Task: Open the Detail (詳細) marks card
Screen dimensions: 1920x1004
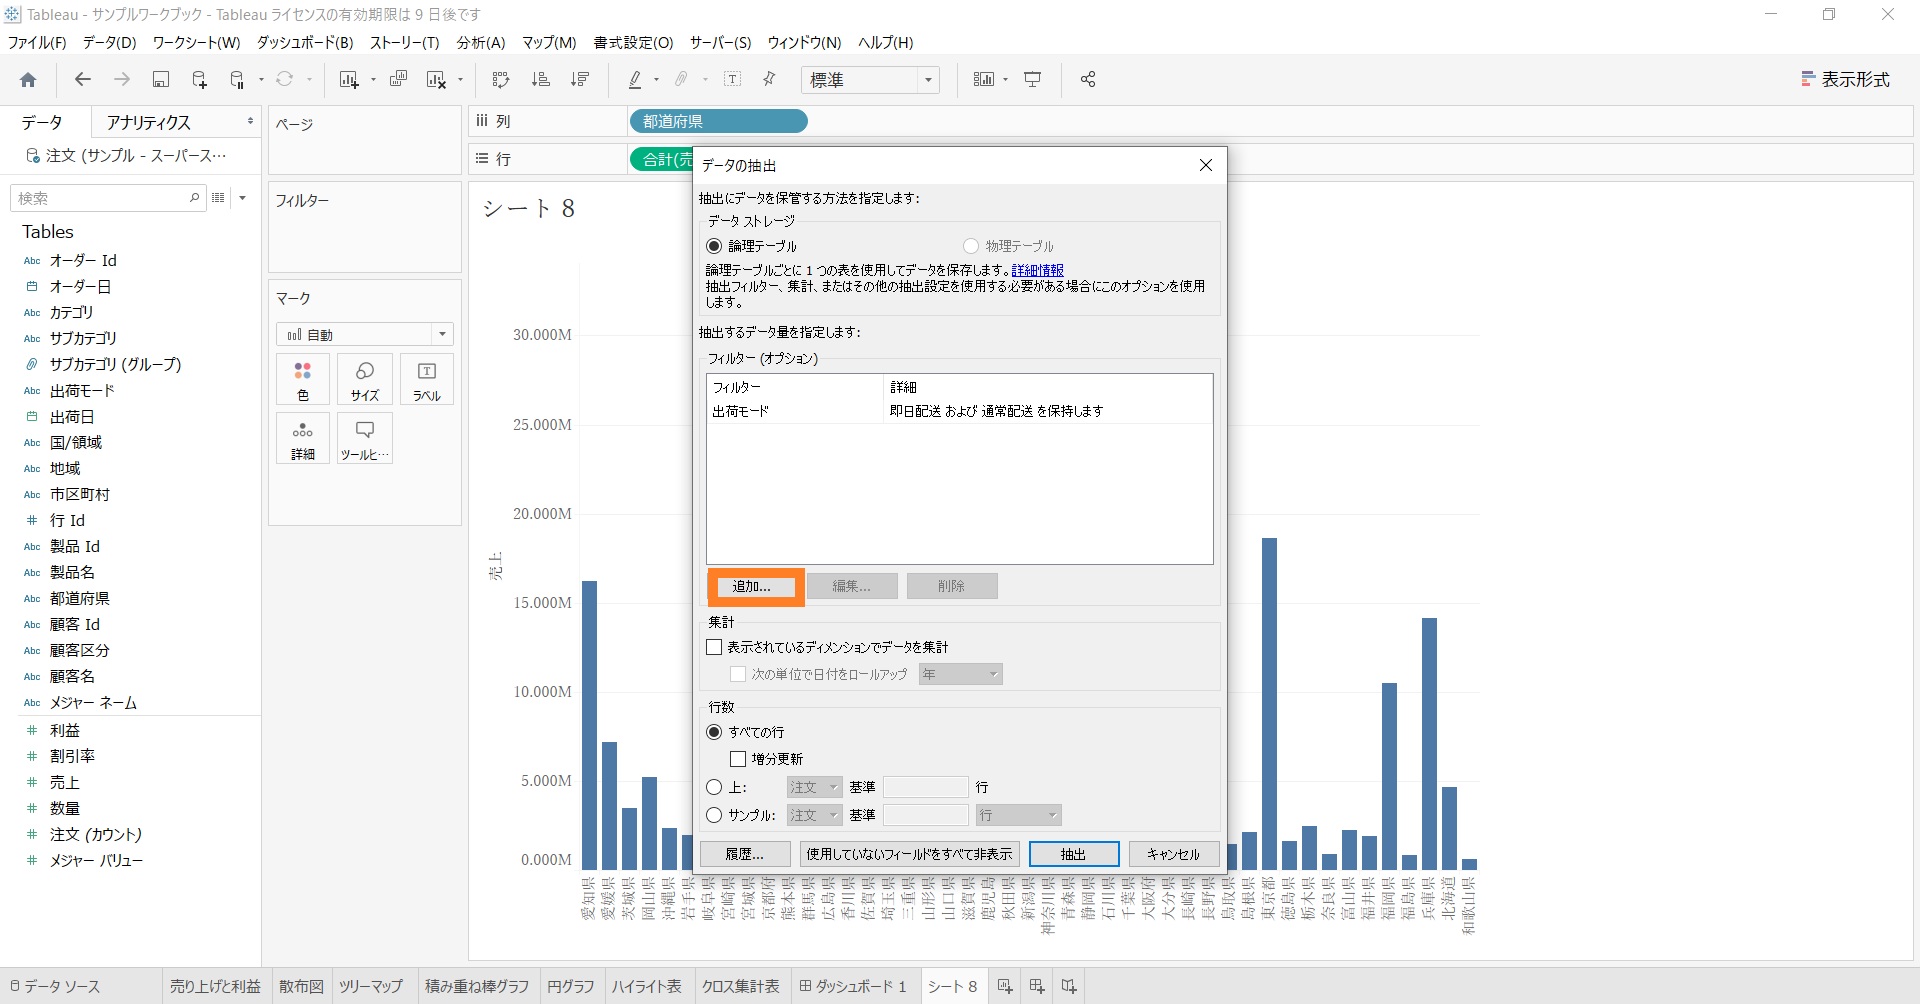Action: coord(303,439)
